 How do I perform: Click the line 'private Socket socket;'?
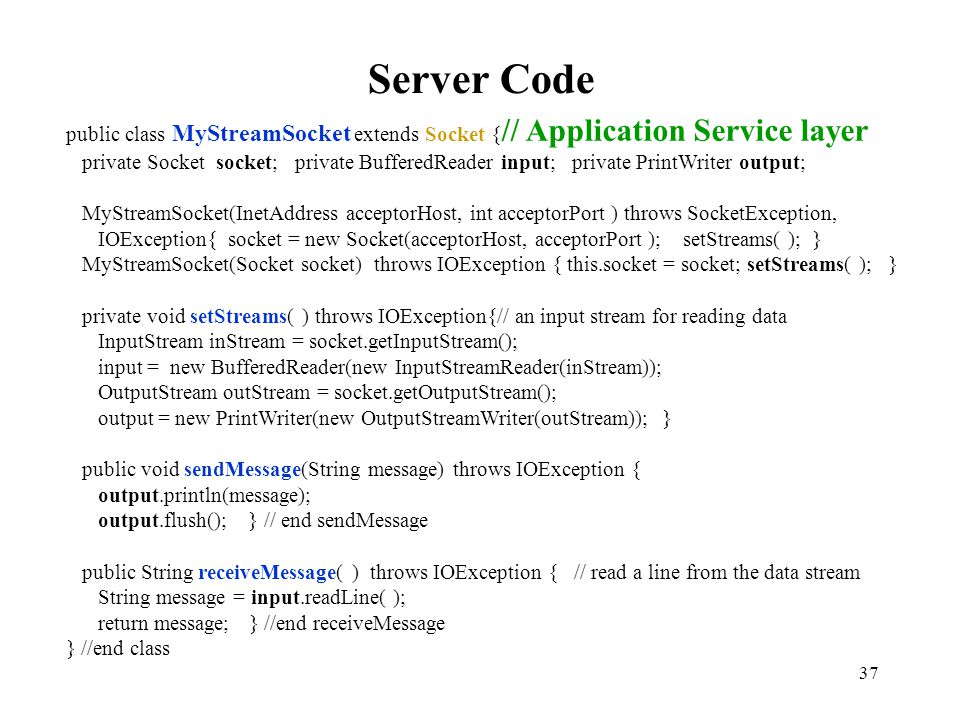tap(179, 162)
